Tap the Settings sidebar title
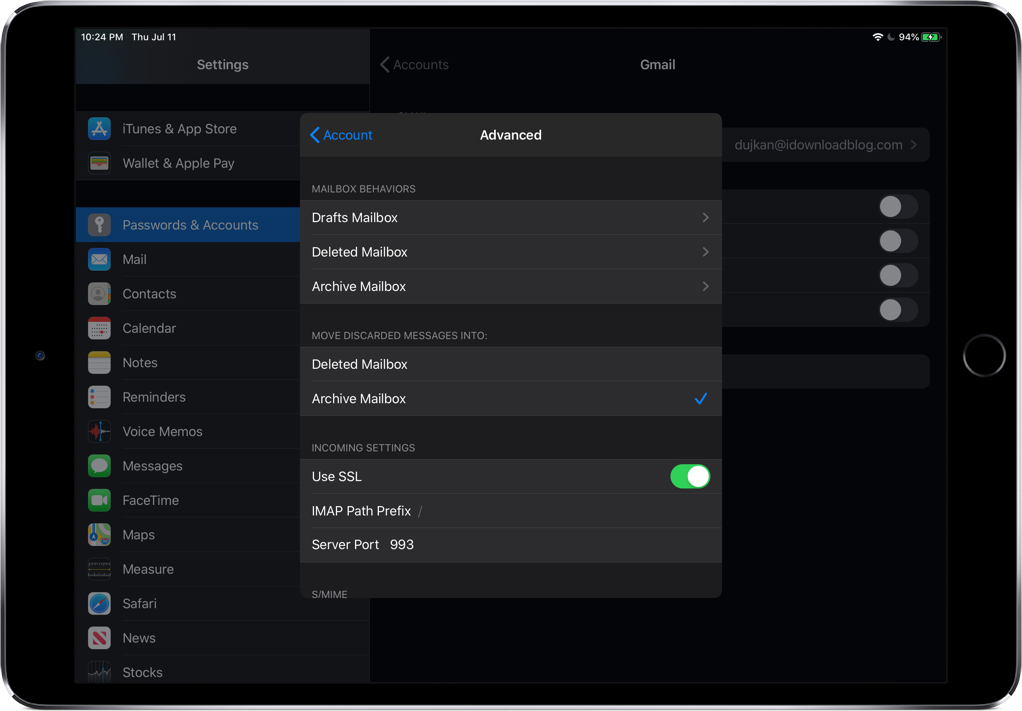 [x=222, y=65]
